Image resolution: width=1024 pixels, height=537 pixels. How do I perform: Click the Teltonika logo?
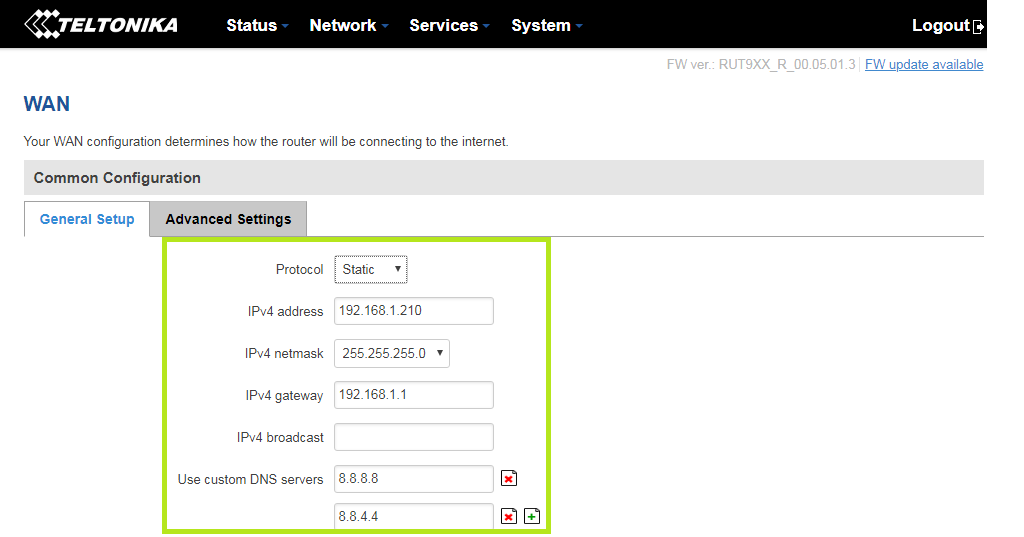(101, 24)
